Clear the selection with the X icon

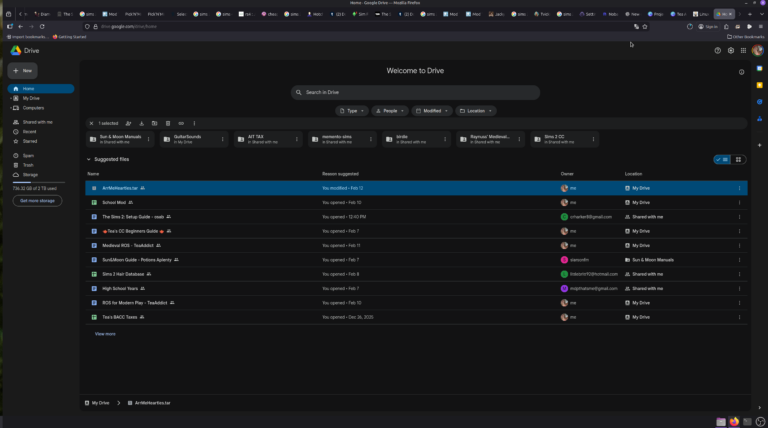point(91,123)
